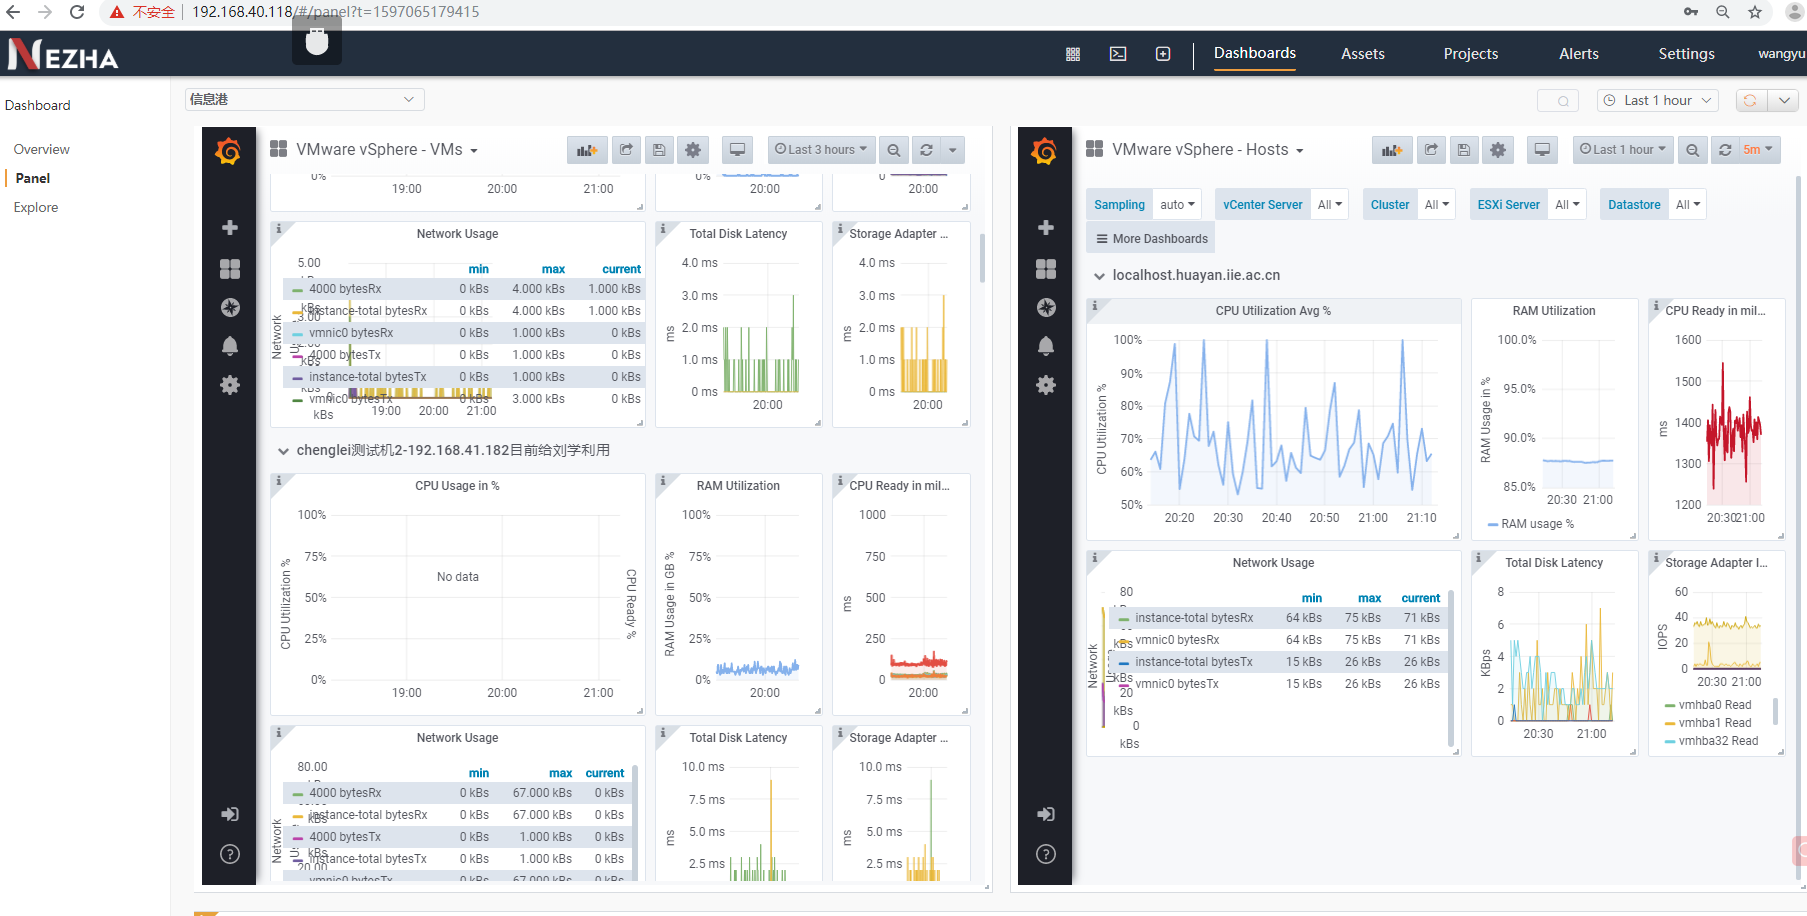Click the dashboard search input box

(1557, 100)
